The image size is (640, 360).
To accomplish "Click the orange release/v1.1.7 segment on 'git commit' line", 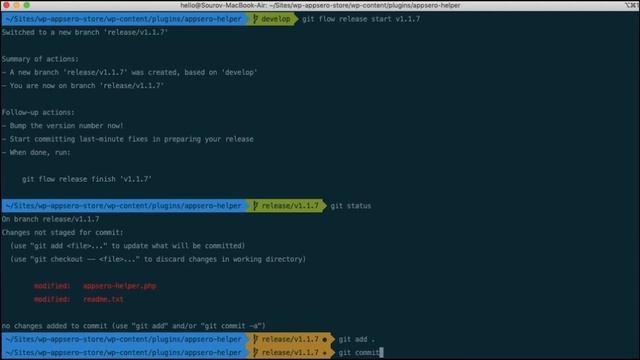I will [290, 352].
